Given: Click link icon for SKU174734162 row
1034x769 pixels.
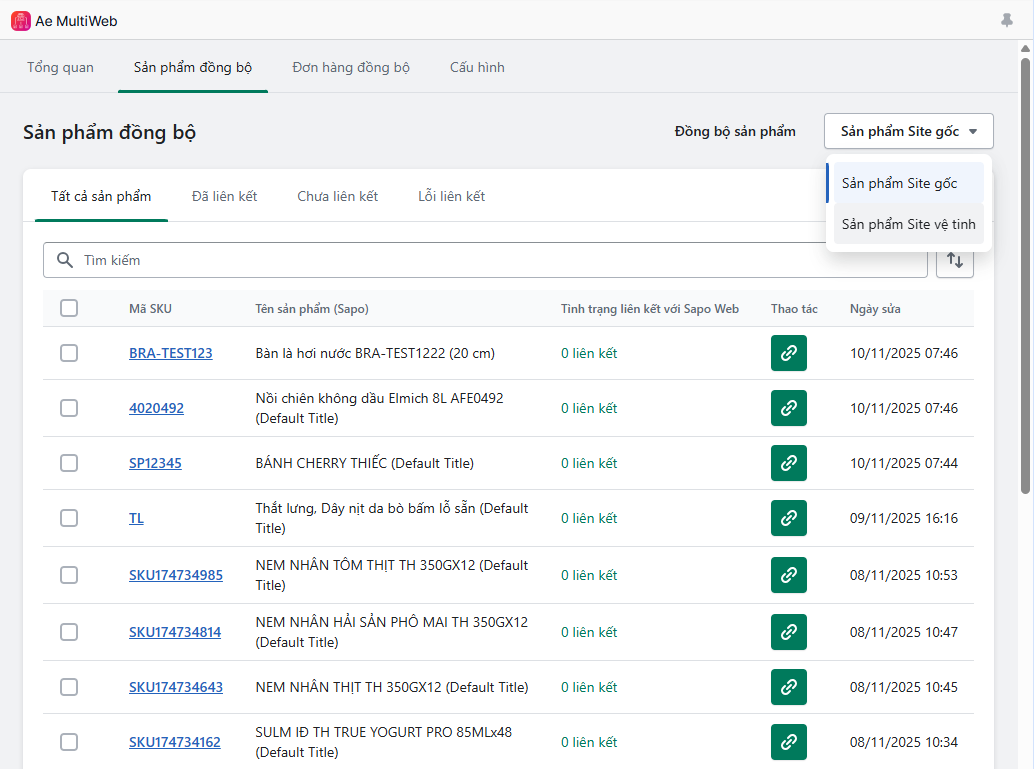Looking at the screenshot, I should pyautogui.click(x=788, y=742).
